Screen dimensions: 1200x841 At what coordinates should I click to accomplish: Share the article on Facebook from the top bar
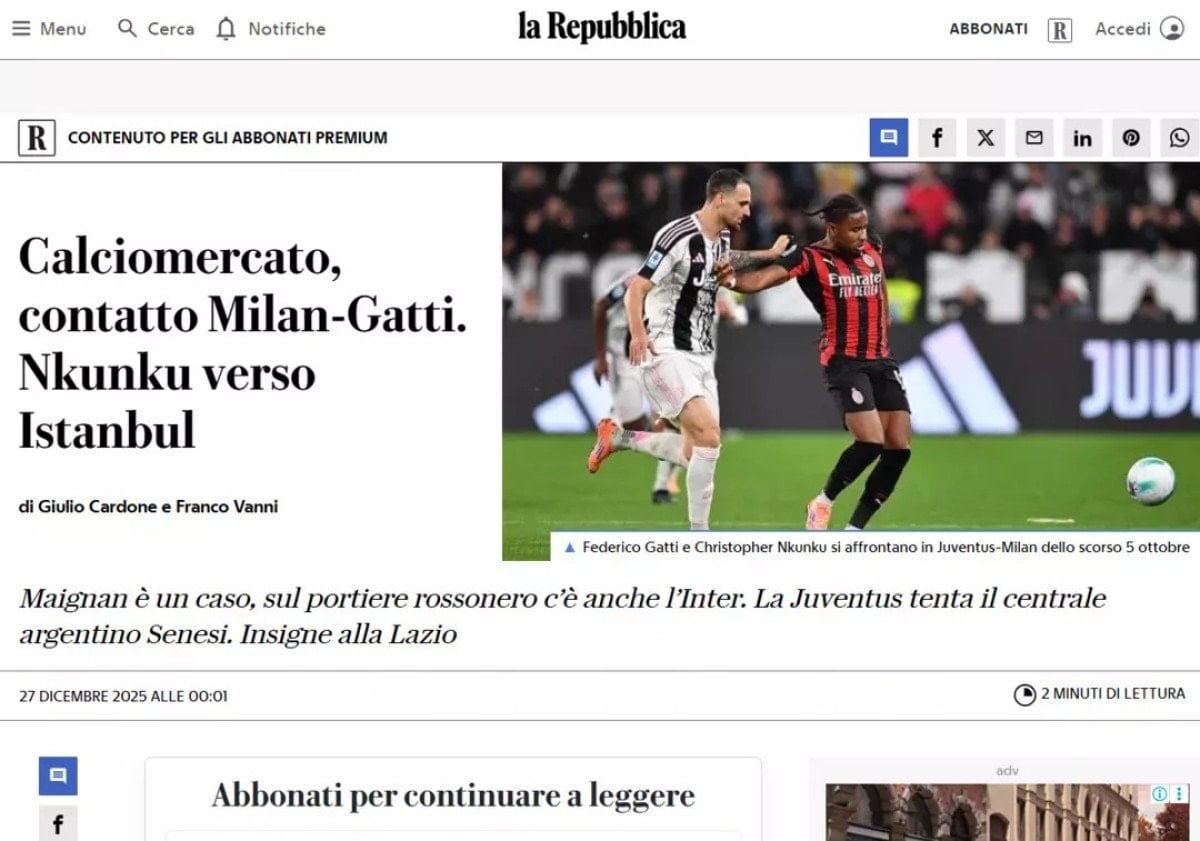click(937, 138)
